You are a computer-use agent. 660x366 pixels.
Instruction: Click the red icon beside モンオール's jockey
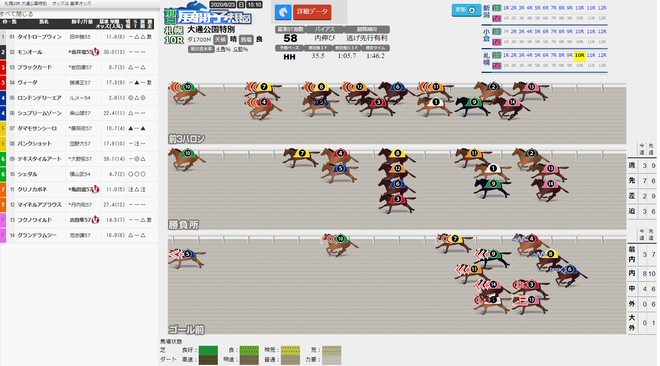pyautogui.click(x=95, y=52)
